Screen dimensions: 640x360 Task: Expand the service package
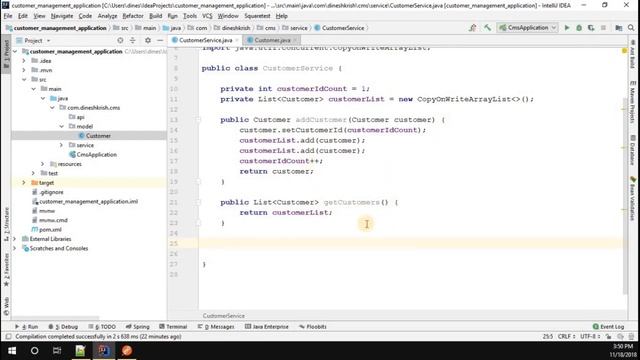pyautogui.click(x=61, y=145)
